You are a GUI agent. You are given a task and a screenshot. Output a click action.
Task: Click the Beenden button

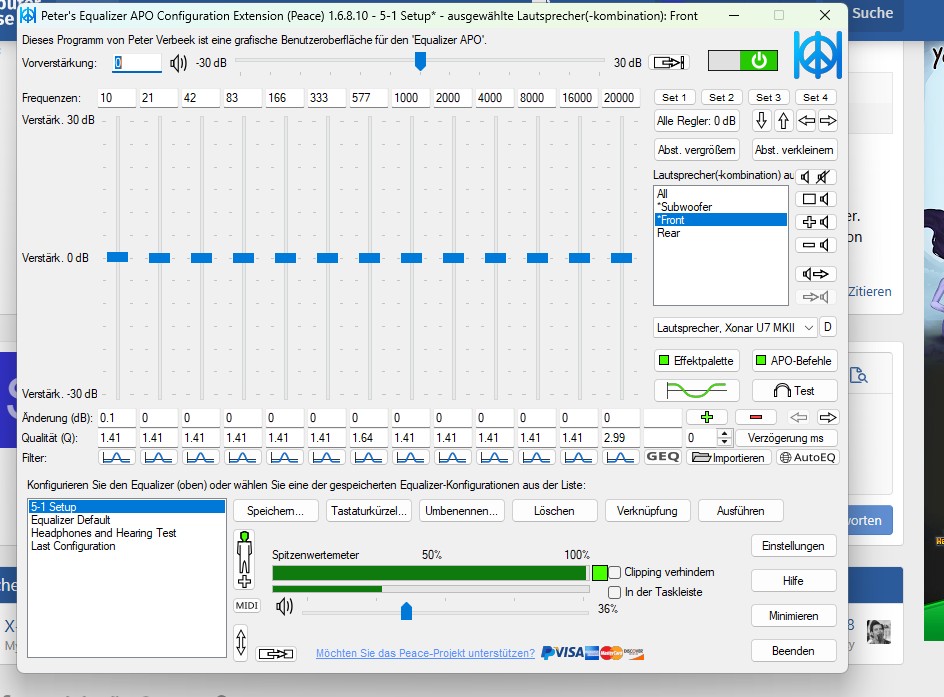pyautogui.click(x=793, y=651)
